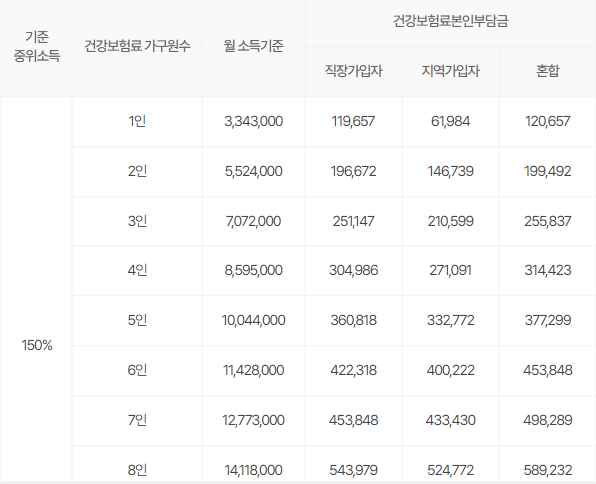
Task: Select the value 498,289
Action: click(548, 420)
